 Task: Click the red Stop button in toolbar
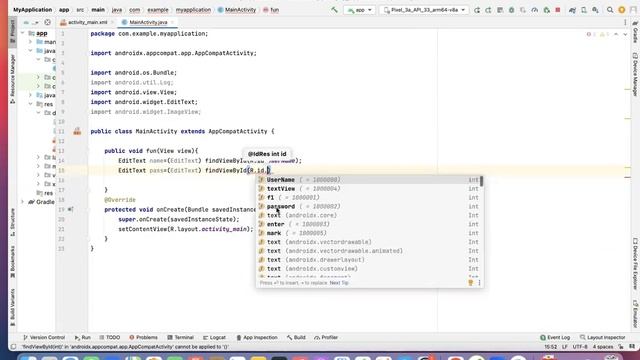point(558,10)
